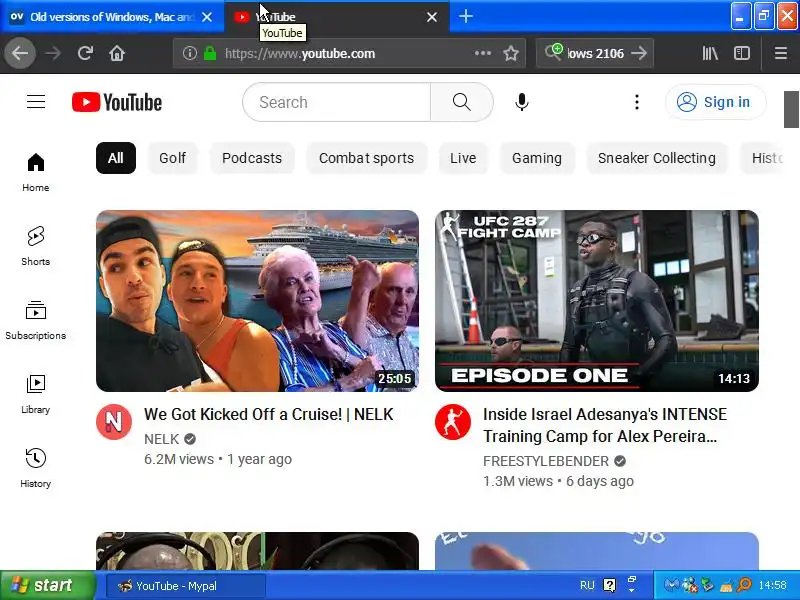The image size is (800, 600).
Task: Filter videos by Live chip
Action: click(463, 158)
